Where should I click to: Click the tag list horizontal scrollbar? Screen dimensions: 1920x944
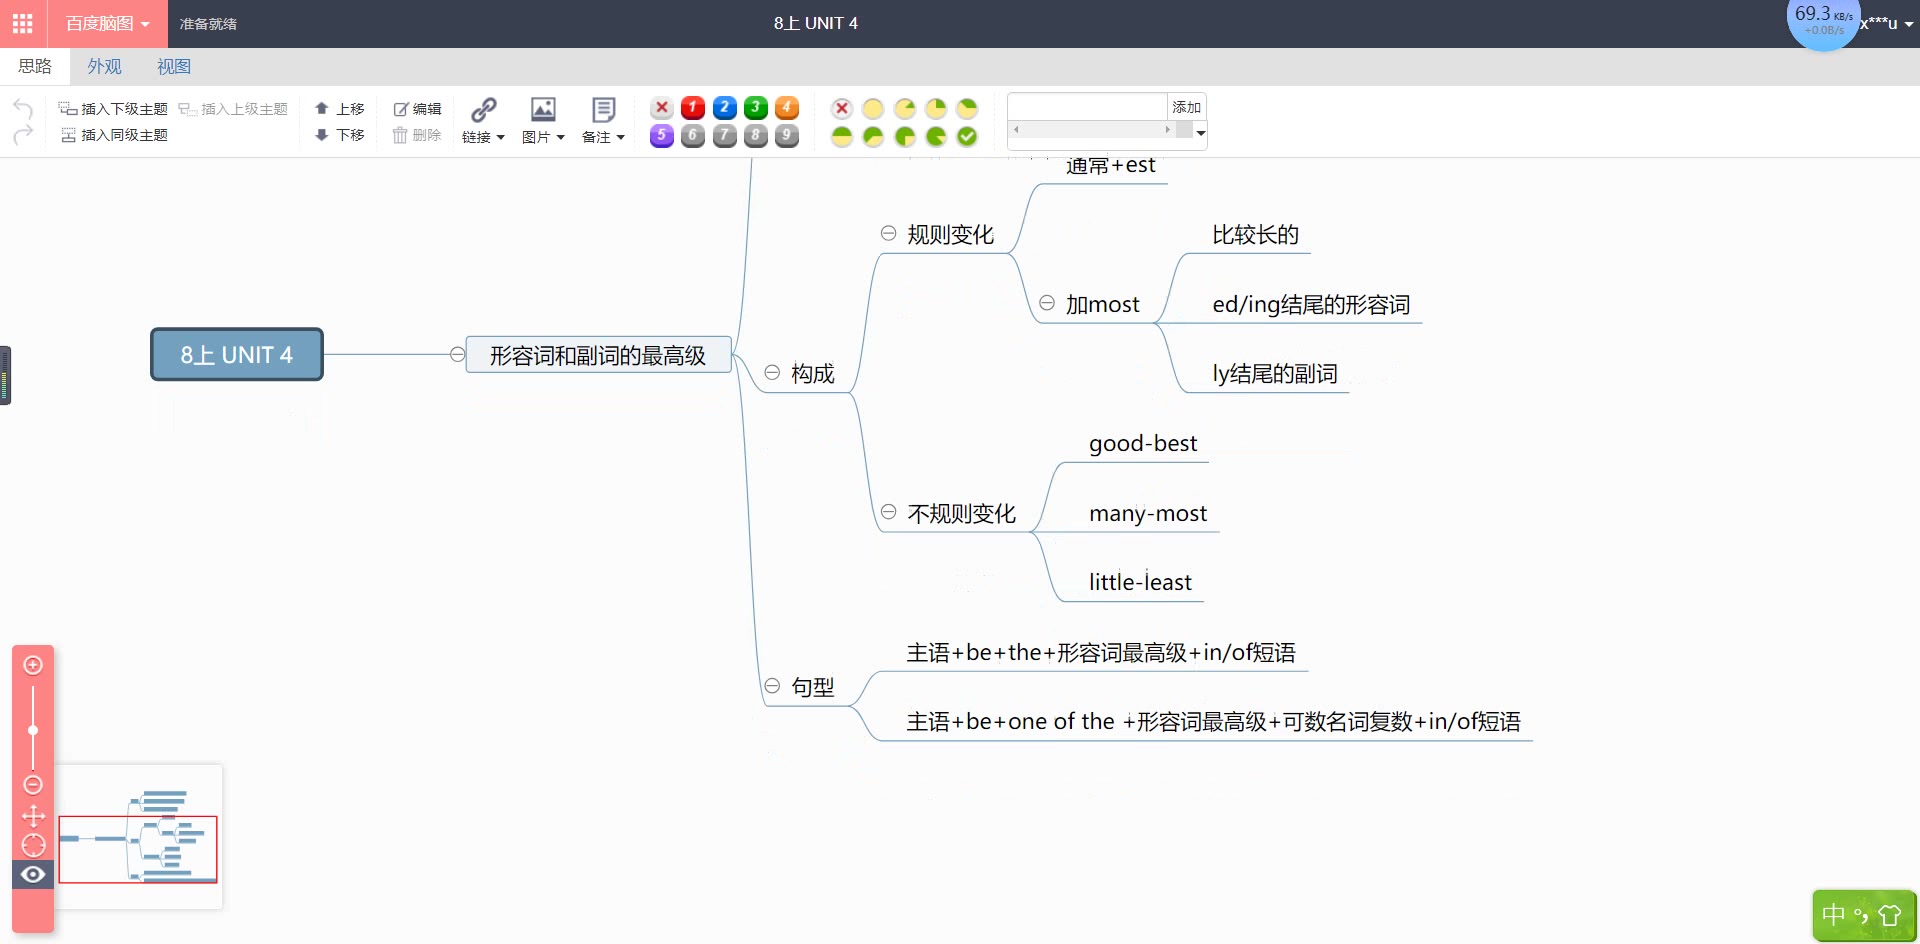[x=1091, y=130]
